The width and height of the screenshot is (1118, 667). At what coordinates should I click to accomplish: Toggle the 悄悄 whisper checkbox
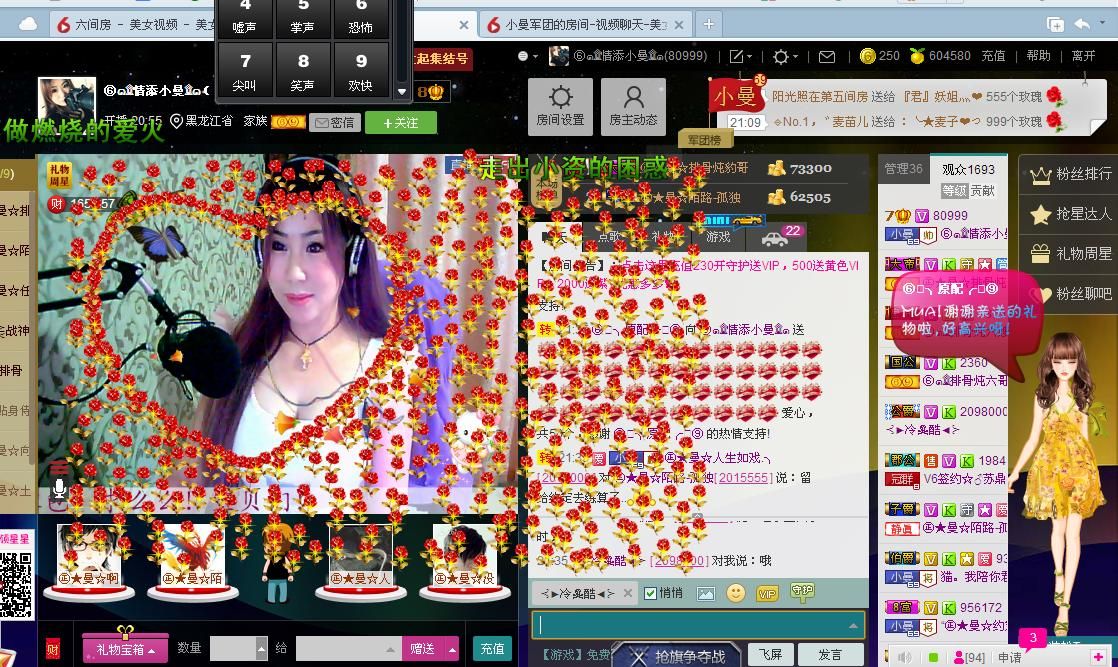click(x=651, y=593)
